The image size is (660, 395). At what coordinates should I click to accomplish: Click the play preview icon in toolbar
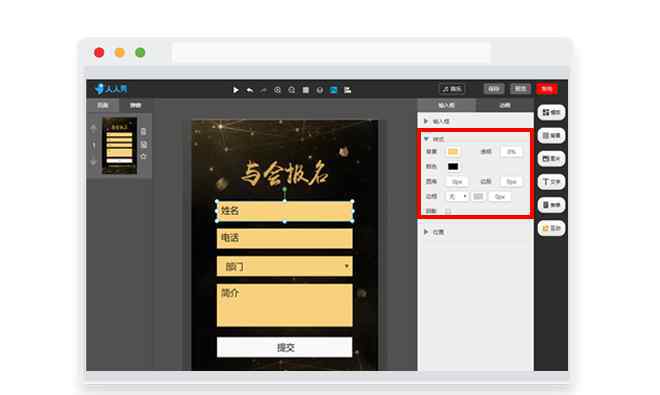click(236, 90)
